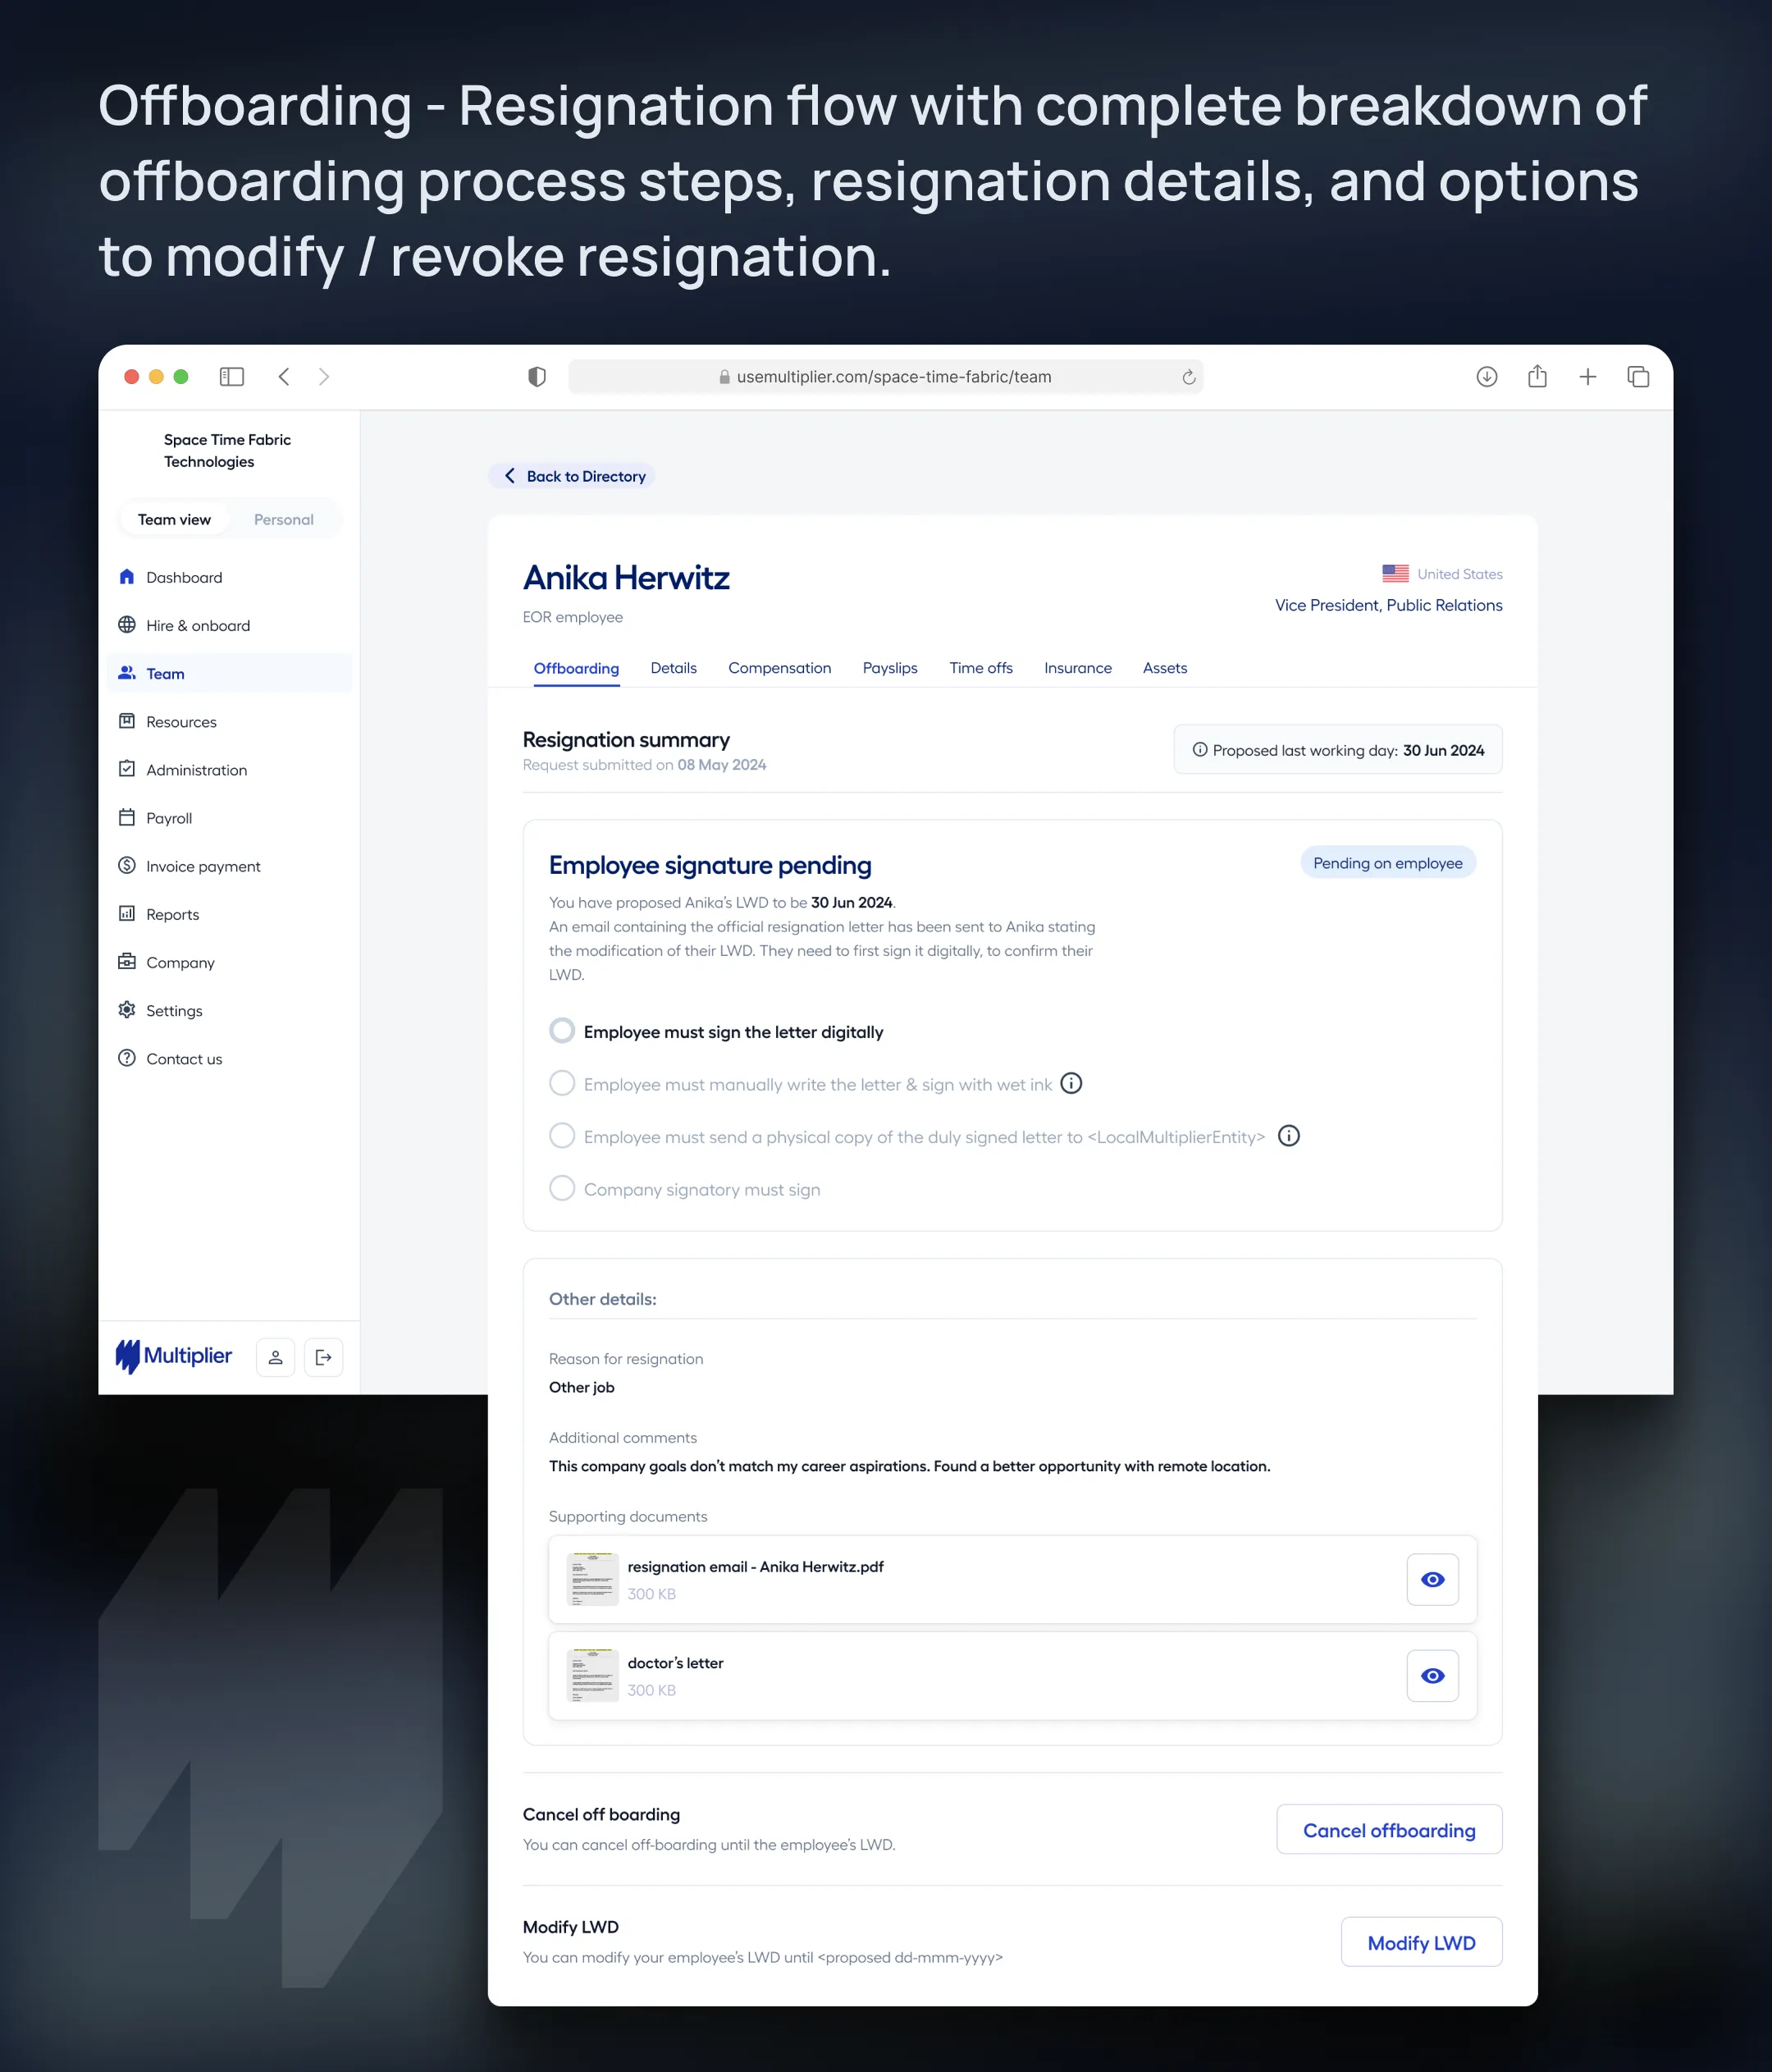Click the logout icon button
This screenshot has width=1772, height=2072.
[323, 1357]
